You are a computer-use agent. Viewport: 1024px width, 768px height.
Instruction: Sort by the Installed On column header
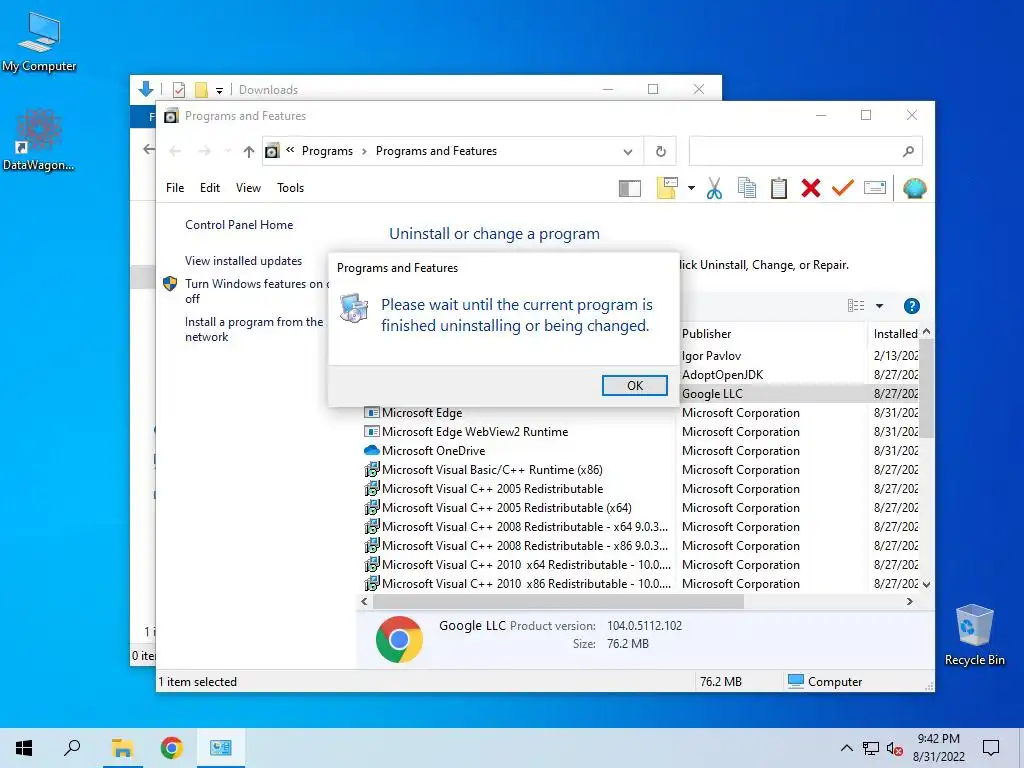(x=895, y=334)
